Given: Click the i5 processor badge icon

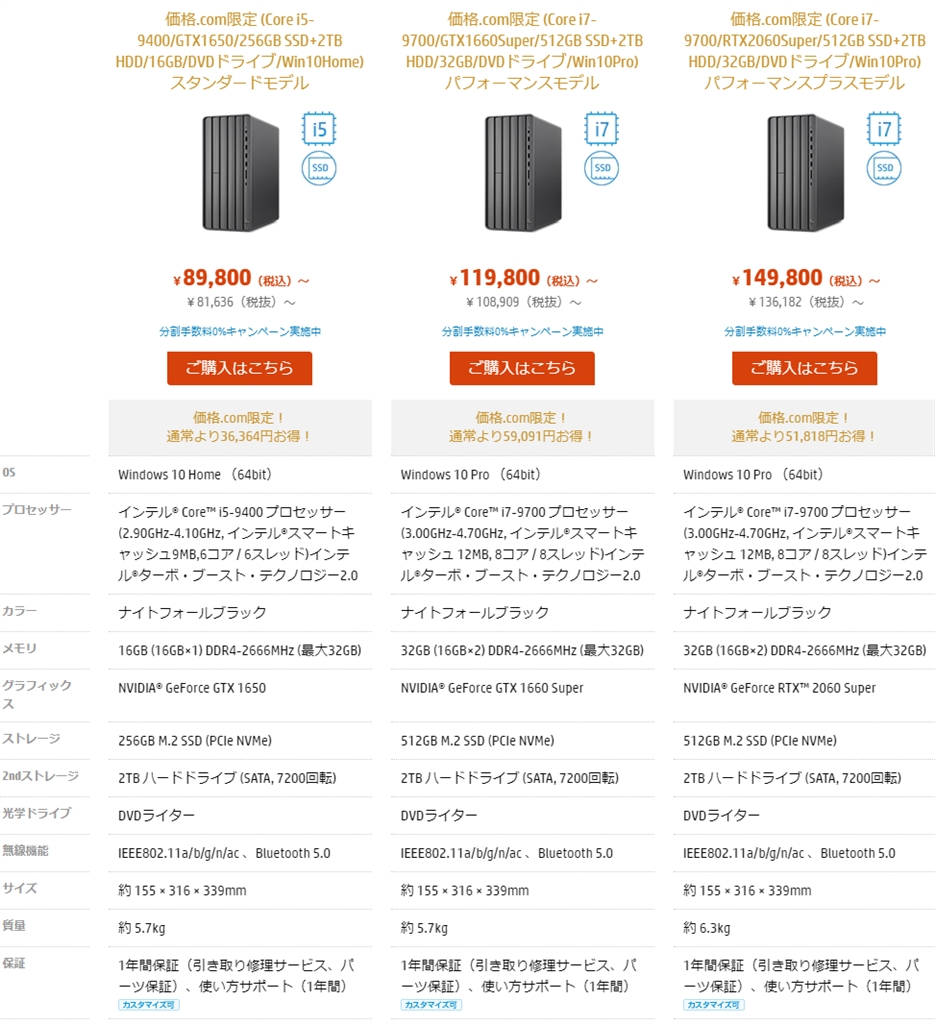Looking at the screenshot, I should (x=319, y=129).
